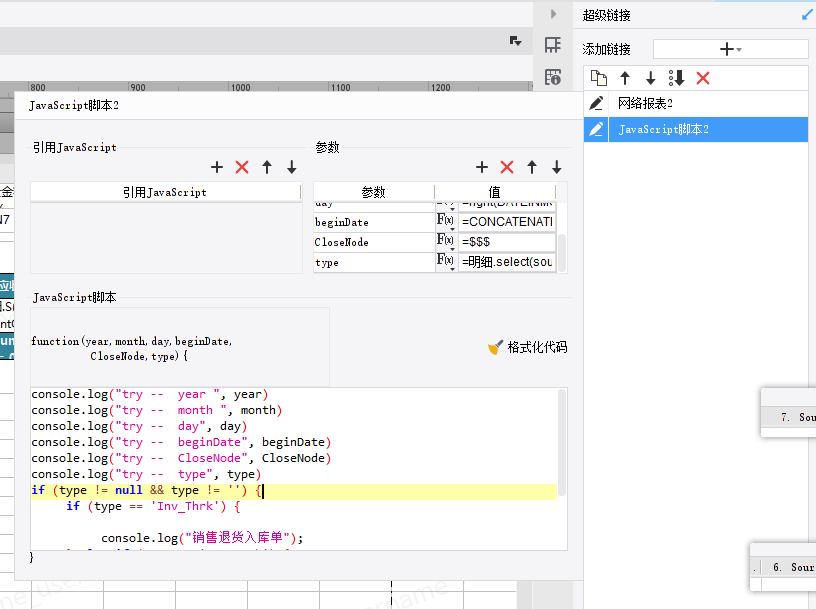The image size is (816, 609).
Task: Click the code line logging day
Action: [139, 427]
